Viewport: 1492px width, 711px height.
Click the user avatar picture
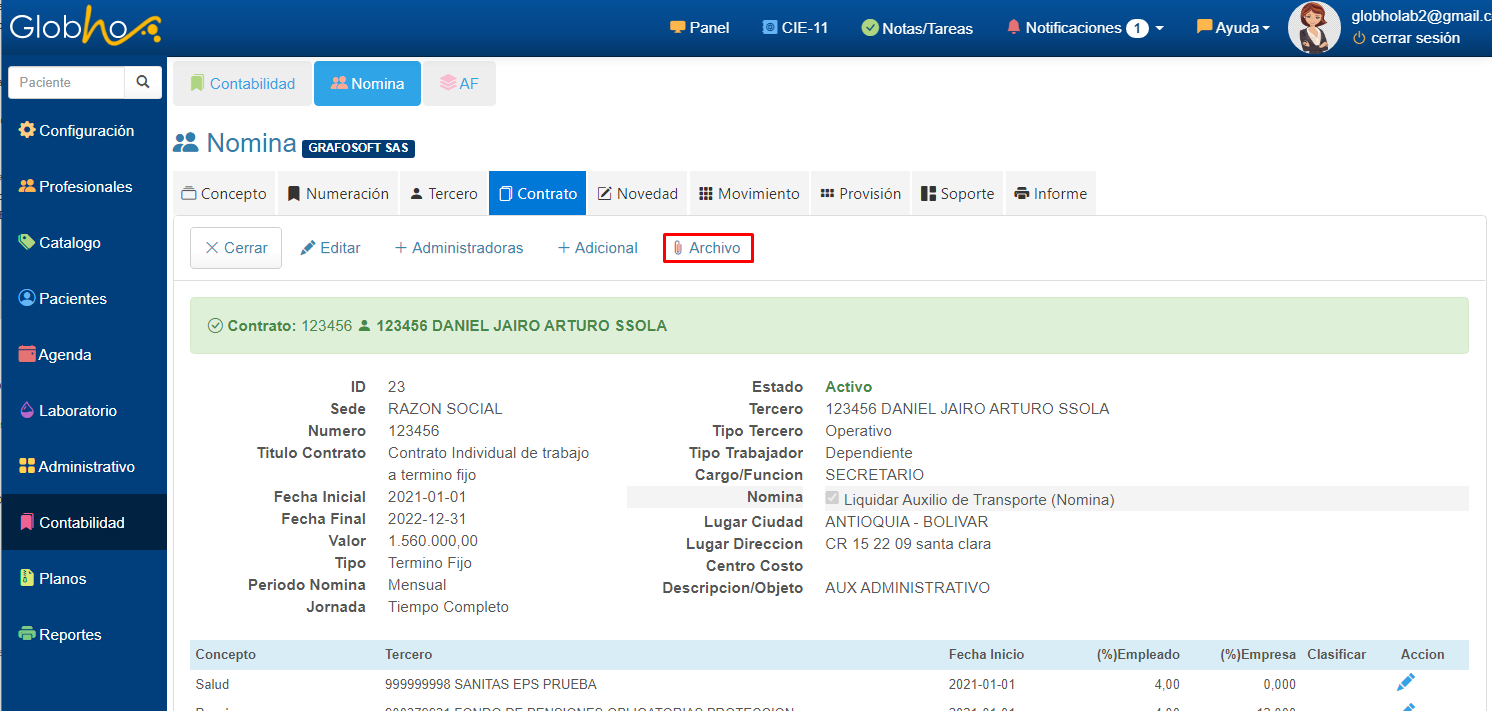click(x=1313, y=28)
